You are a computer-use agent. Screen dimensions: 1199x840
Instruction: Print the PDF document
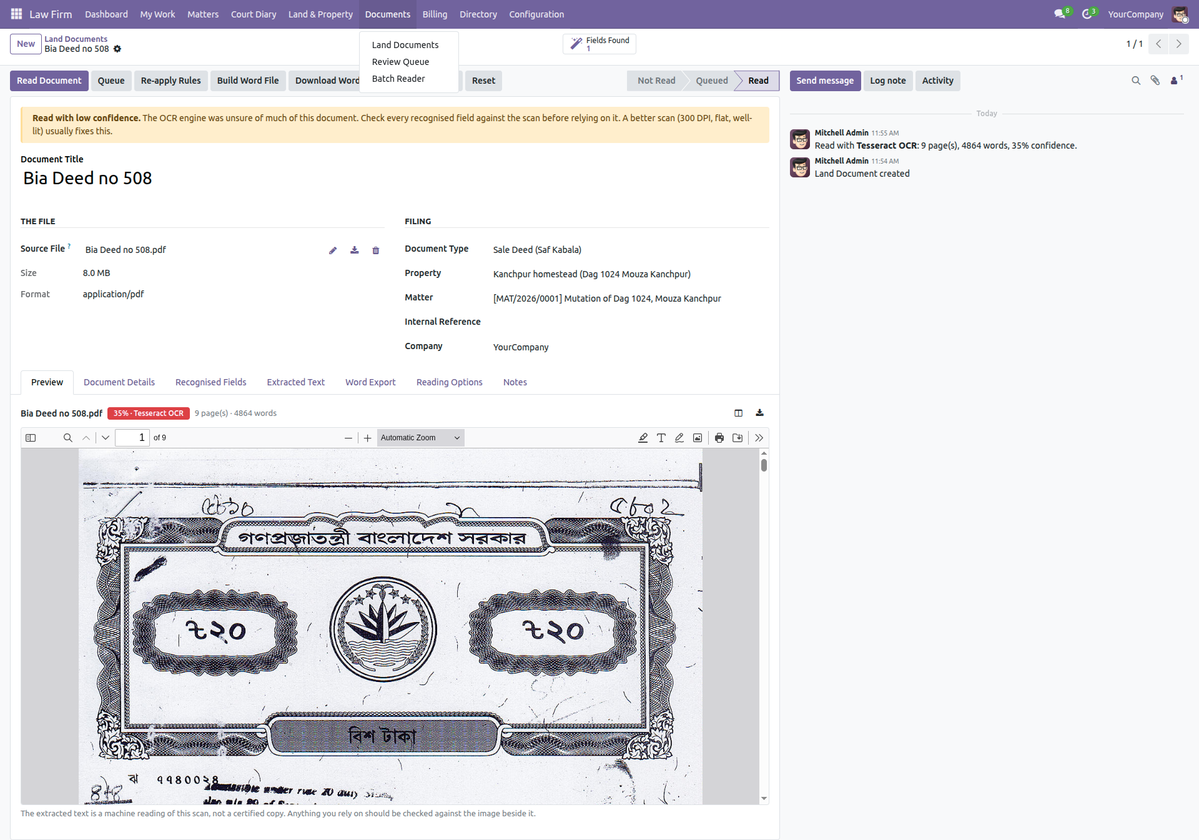719,438
